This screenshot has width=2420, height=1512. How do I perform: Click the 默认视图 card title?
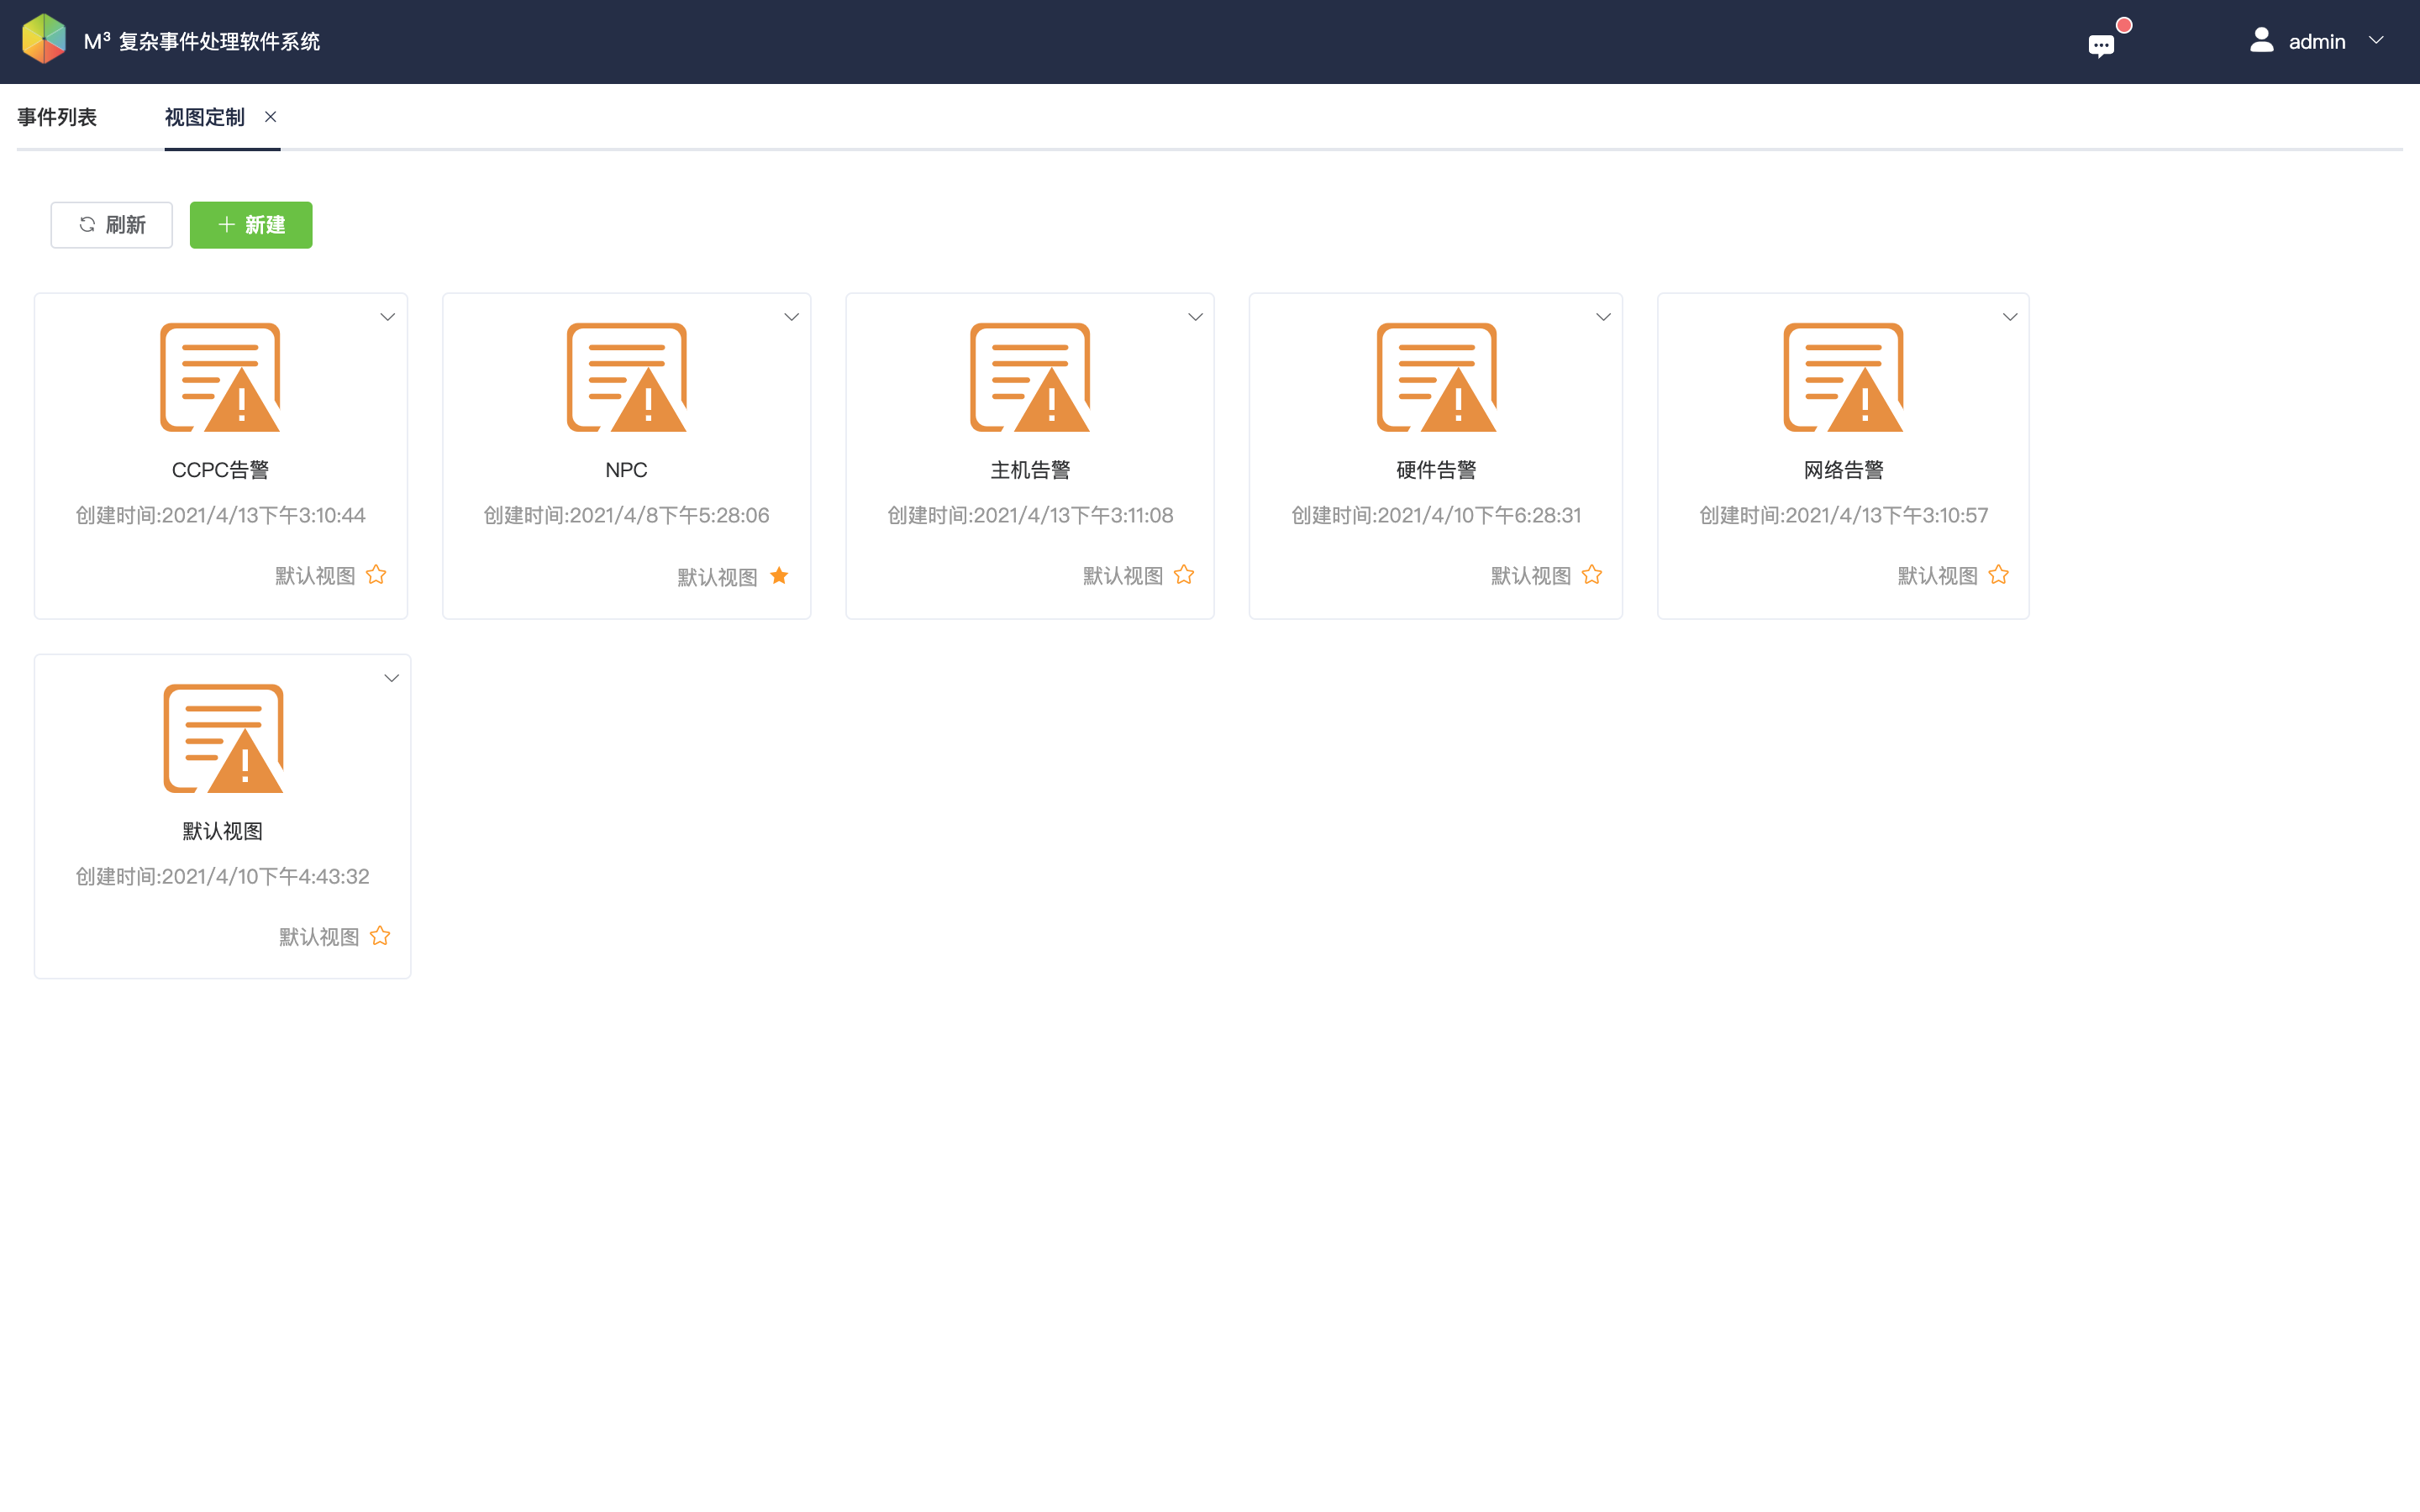click(x=222, y=831)
